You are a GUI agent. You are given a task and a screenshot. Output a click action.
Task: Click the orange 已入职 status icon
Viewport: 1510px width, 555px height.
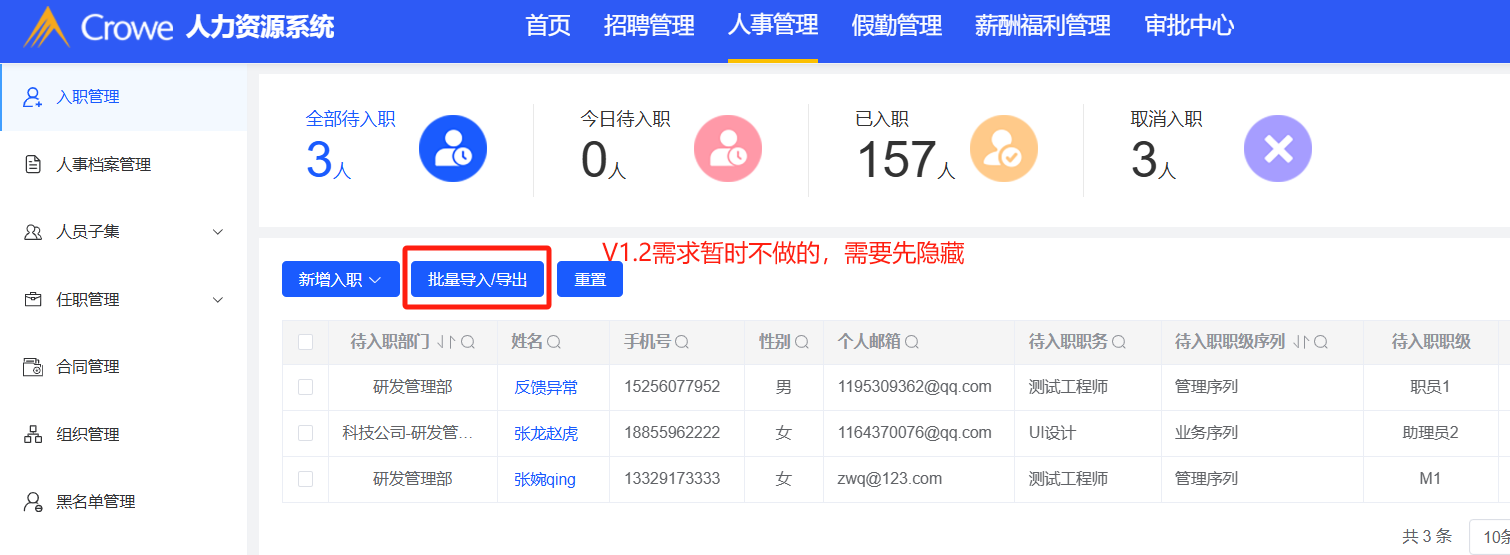pos(1003,149)
